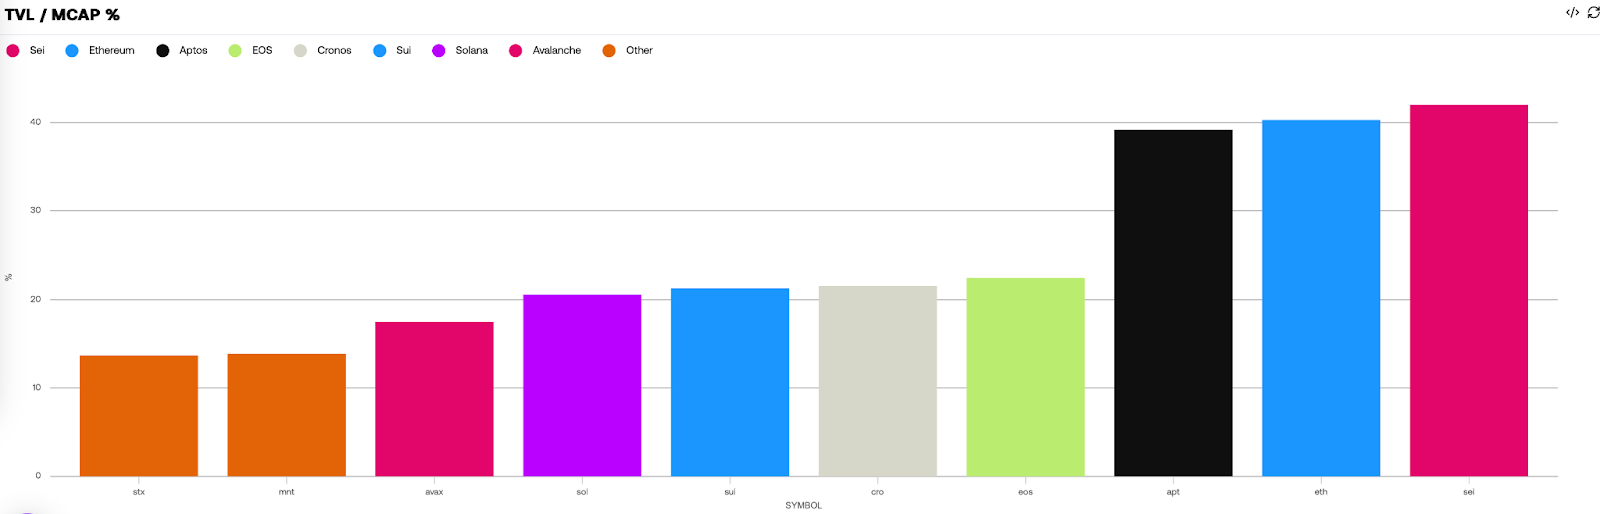Toggle the Sei legend color dot
Viewport: 1600px width, 514px height.
coord(13,51)
